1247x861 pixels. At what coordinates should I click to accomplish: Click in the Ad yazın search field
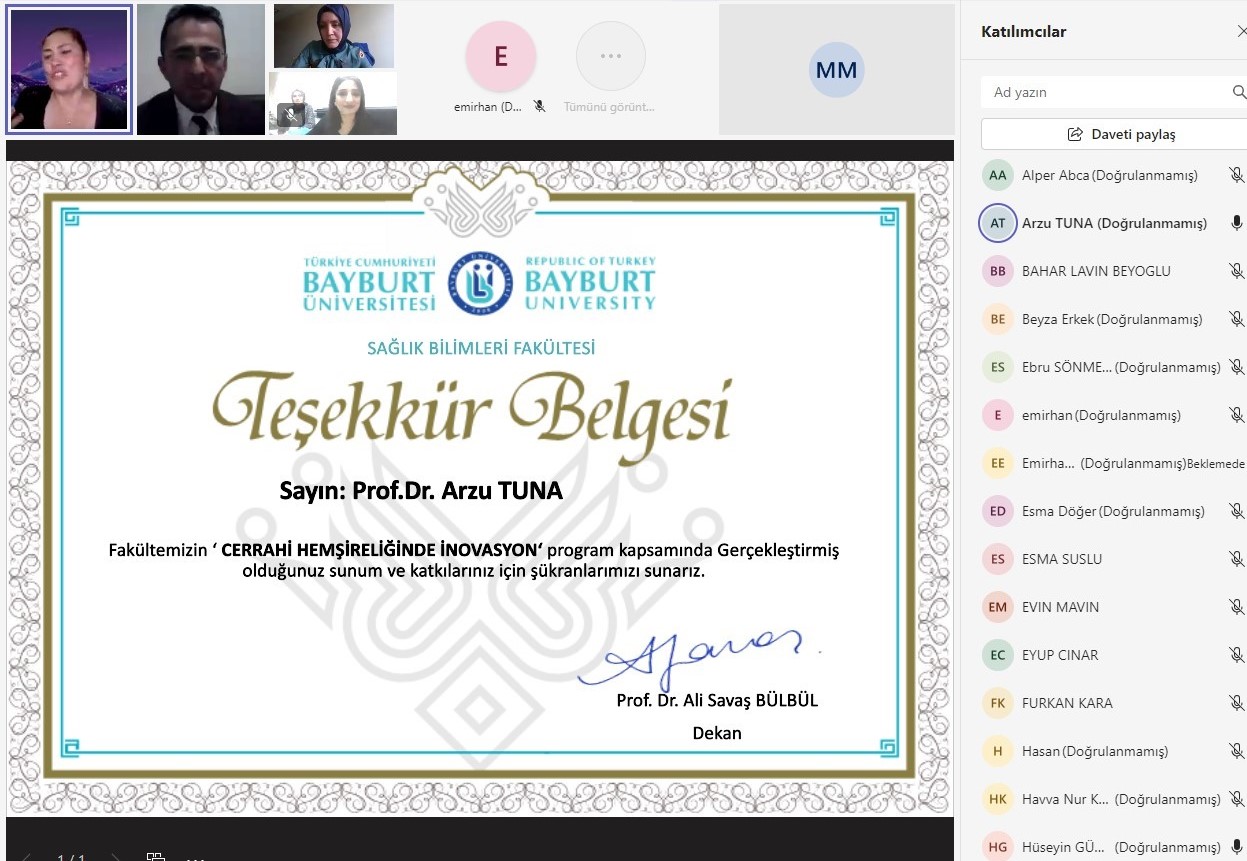[x=1105, y=92]
